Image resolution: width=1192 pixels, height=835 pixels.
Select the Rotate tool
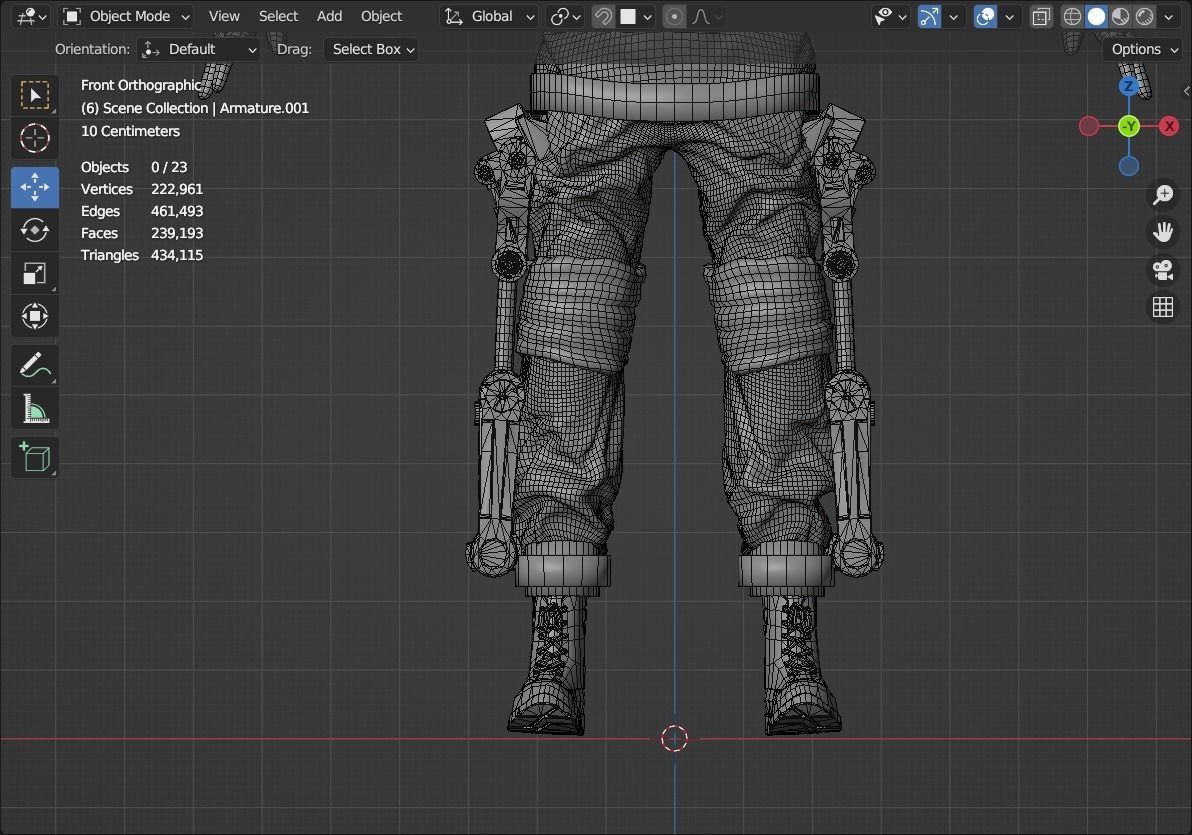35,230
